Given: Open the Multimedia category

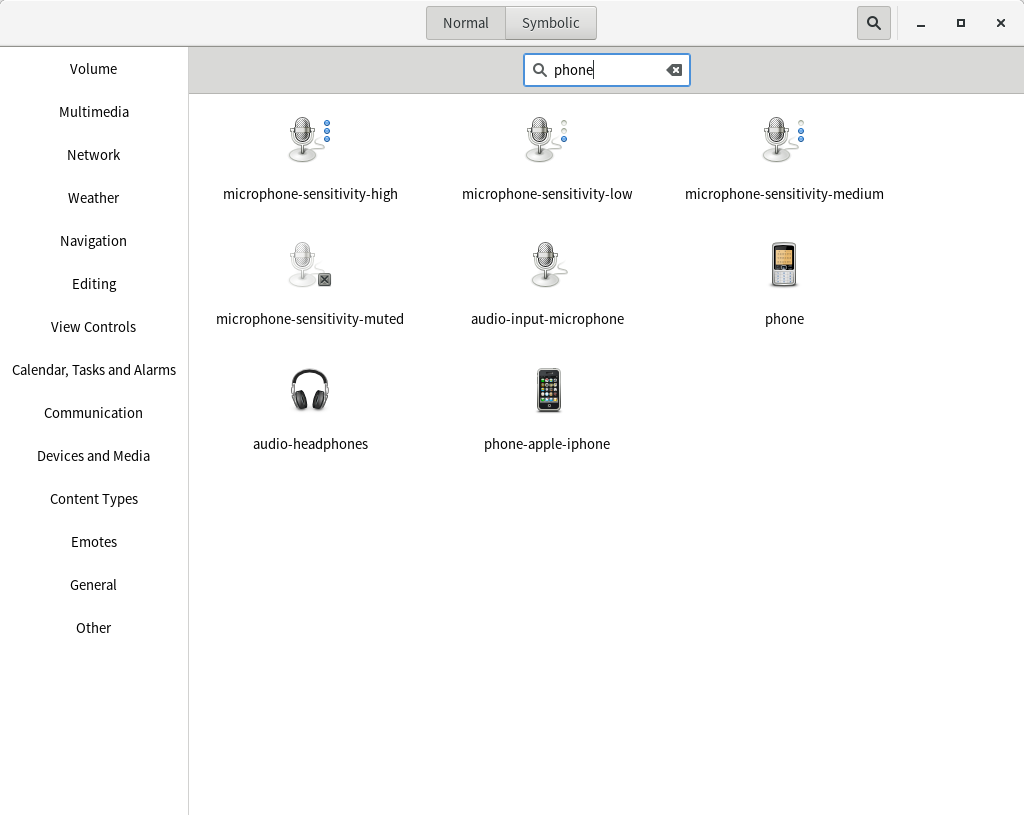Looking at the screenshot, I should pos(93,112).
